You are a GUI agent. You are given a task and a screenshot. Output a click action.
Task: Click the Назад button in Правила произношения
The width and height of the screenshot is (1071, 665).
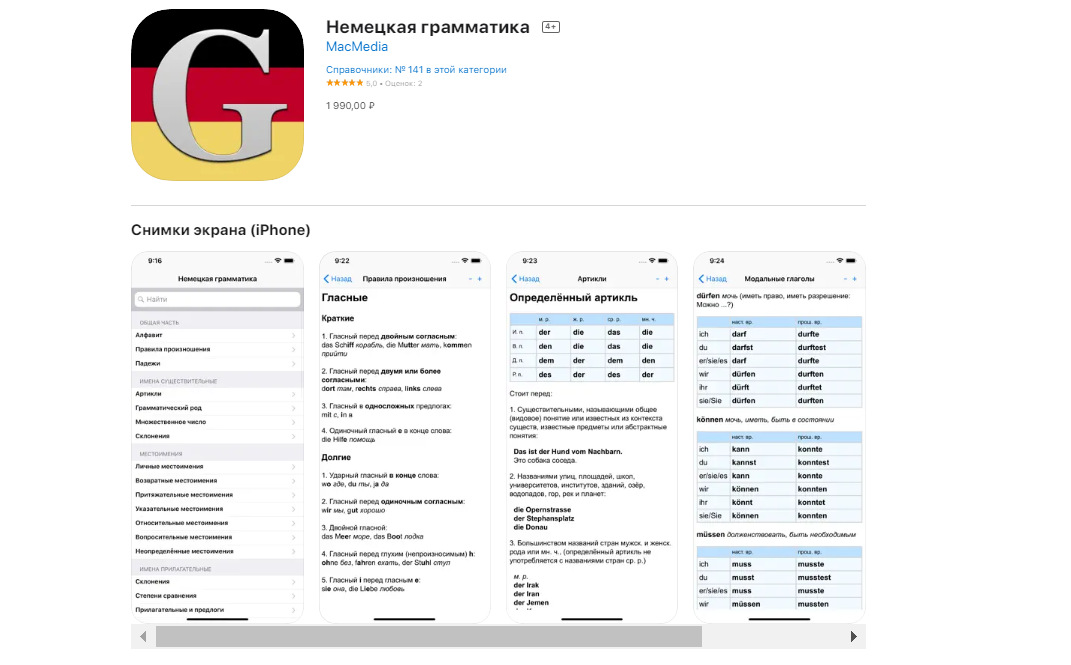[x=337, y=279]
